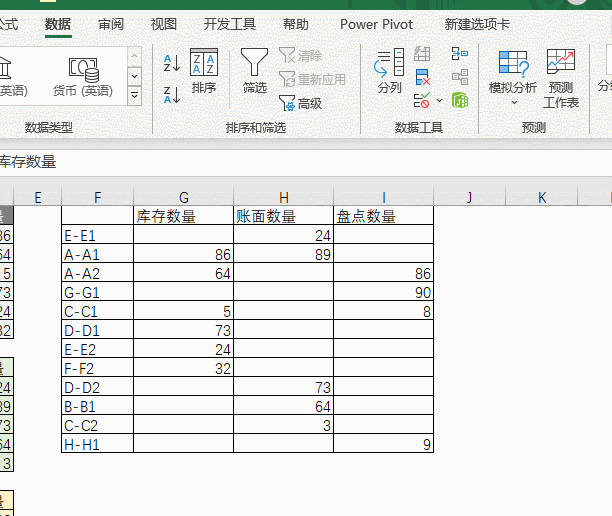Select the Currency (货币 英语) data type
Image resolution: width=612 pixels, height=516 pixels.
(x=83, y=77)
